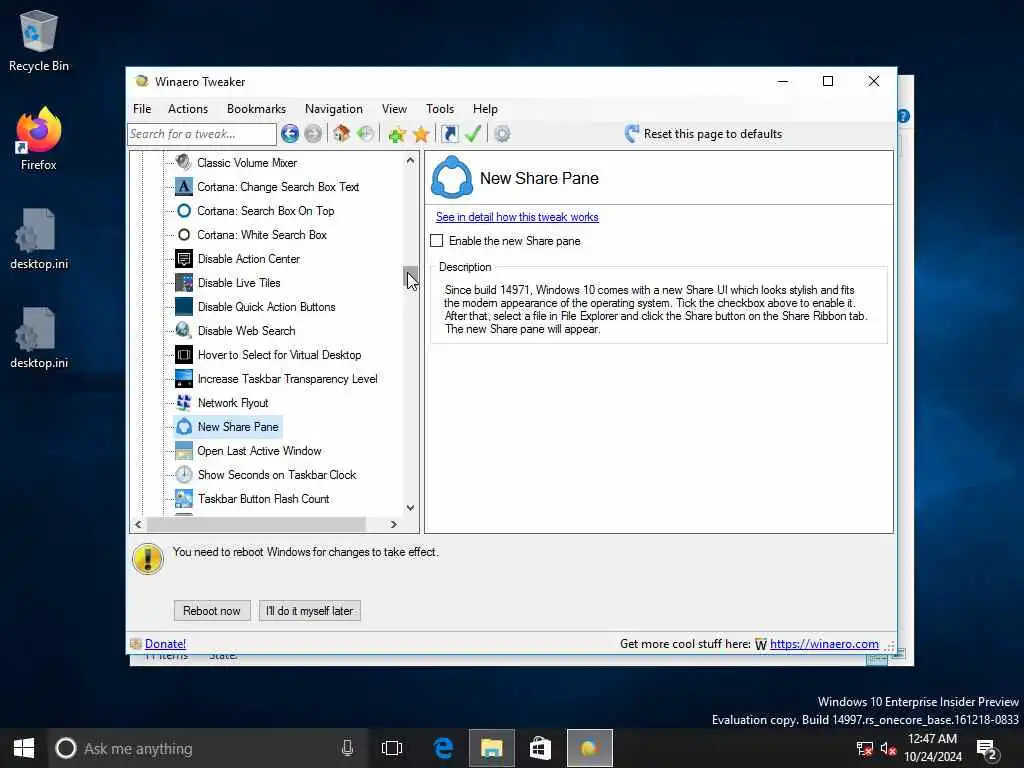Viewport: 1024px width, 768px height.
Task: Open the winaero.com link
Action: 824,644
